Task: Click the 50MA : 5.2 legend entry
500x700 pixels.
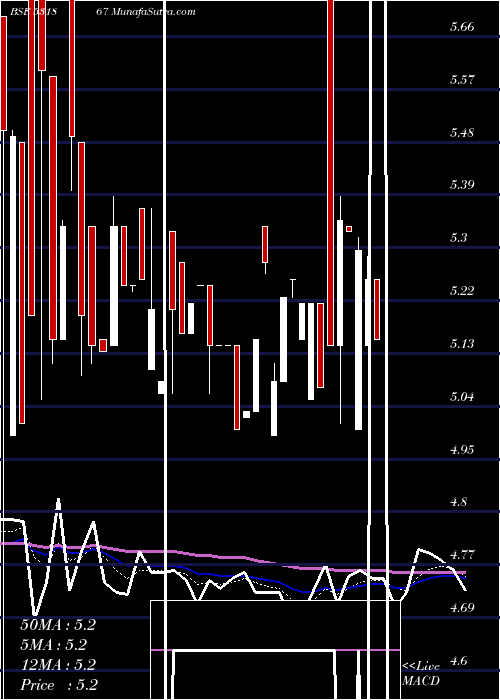Action: 58,625
